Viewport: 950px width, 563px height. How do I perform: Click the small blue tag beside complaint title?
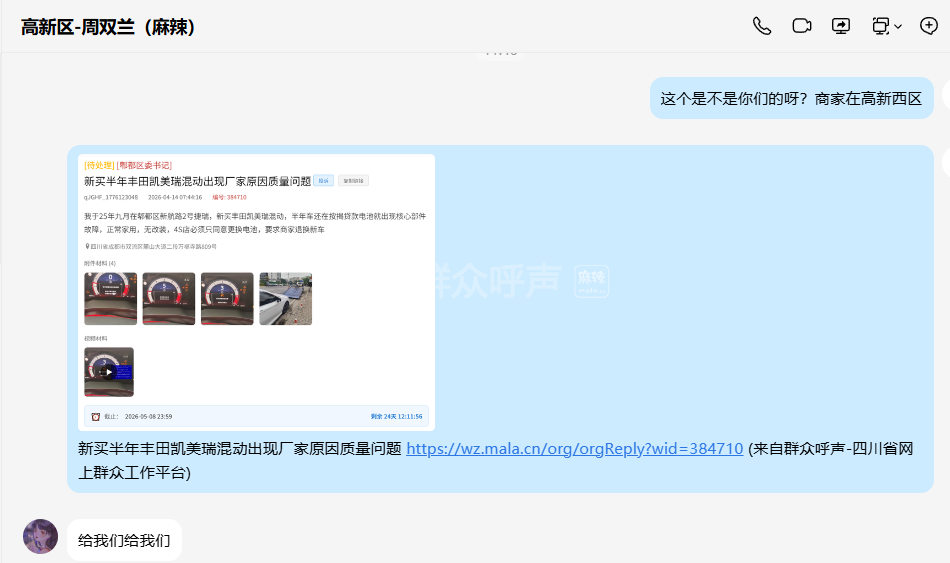tap(323, 181)
